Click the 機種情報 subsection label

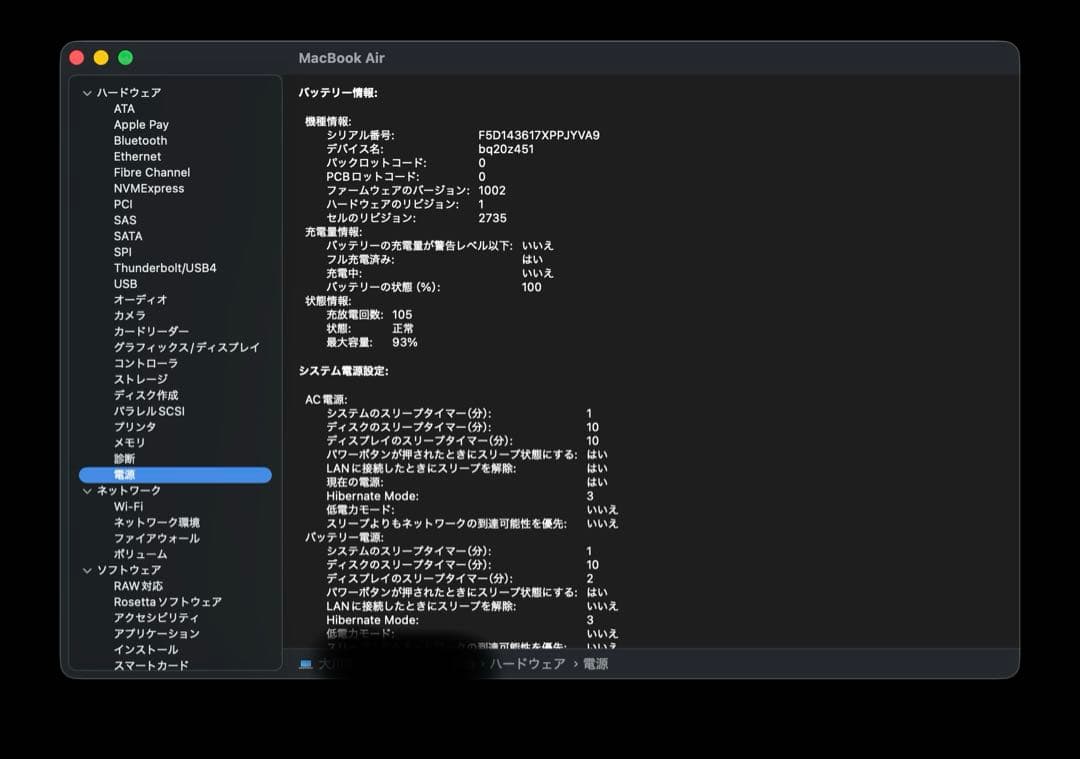[x=328, y=121]
